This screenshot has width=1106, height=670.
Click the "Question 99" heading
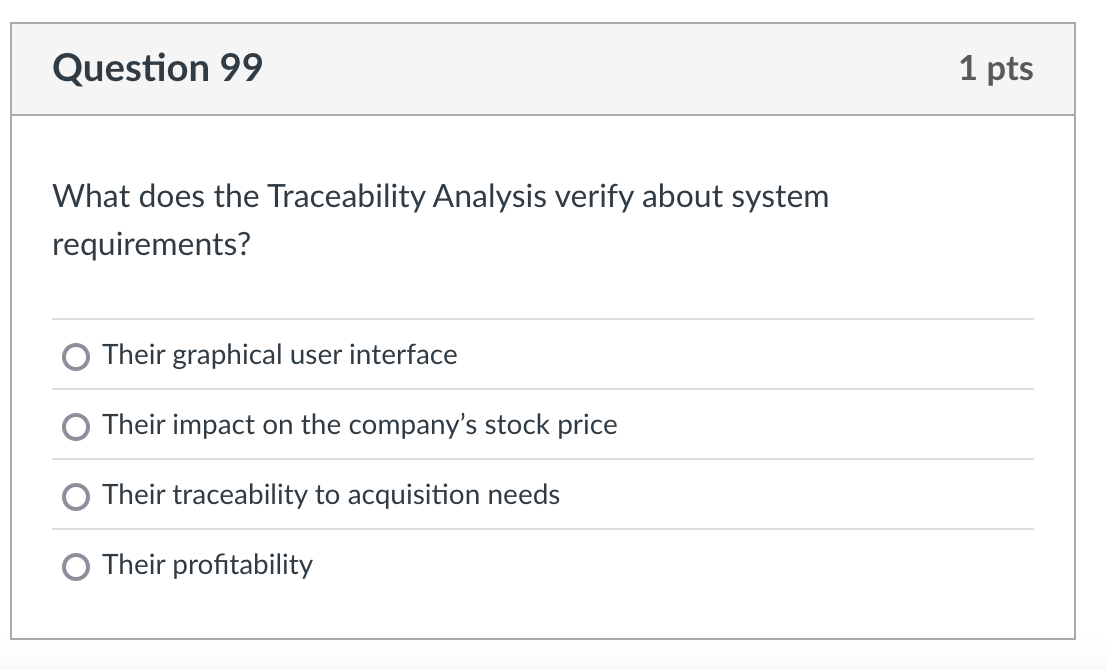point(158,68)
